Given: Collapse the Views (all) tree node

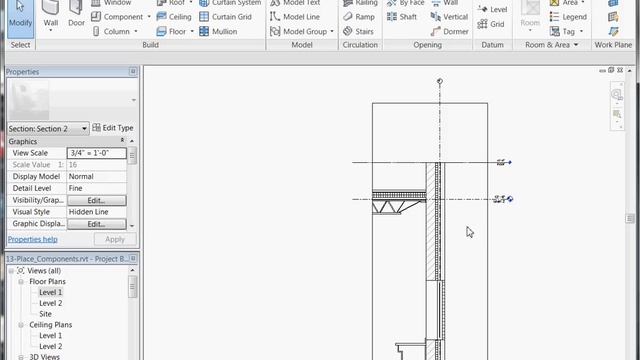Looking at the screenshot, I should pyautogui.click(x=11, y=271).
